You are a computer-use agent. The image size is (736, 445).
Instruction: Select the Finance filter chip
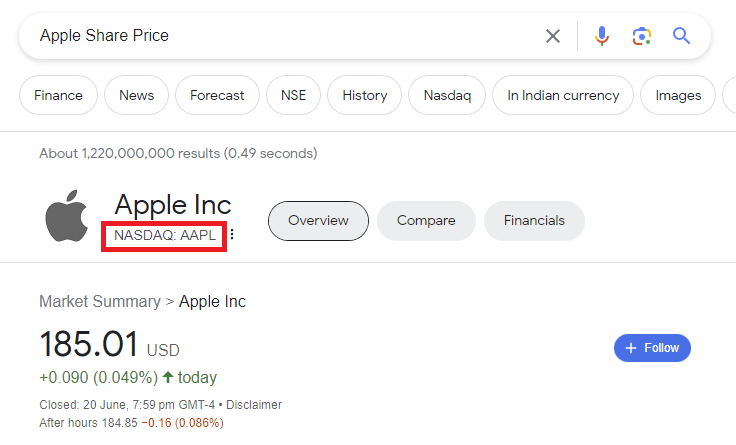coord(58,96)
